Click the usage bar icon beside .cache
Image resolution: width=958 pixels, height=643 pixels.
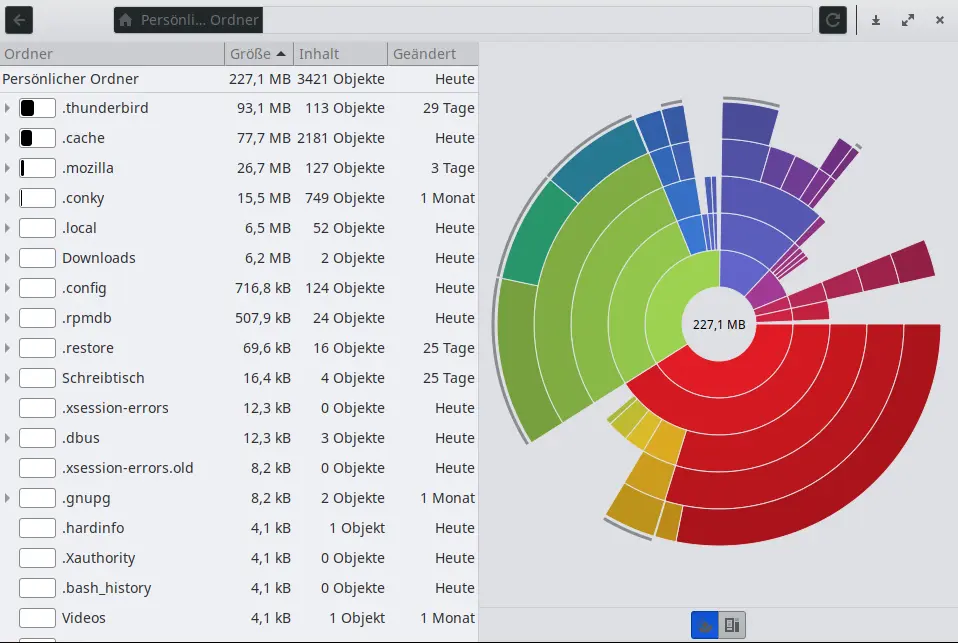point(37,138)
